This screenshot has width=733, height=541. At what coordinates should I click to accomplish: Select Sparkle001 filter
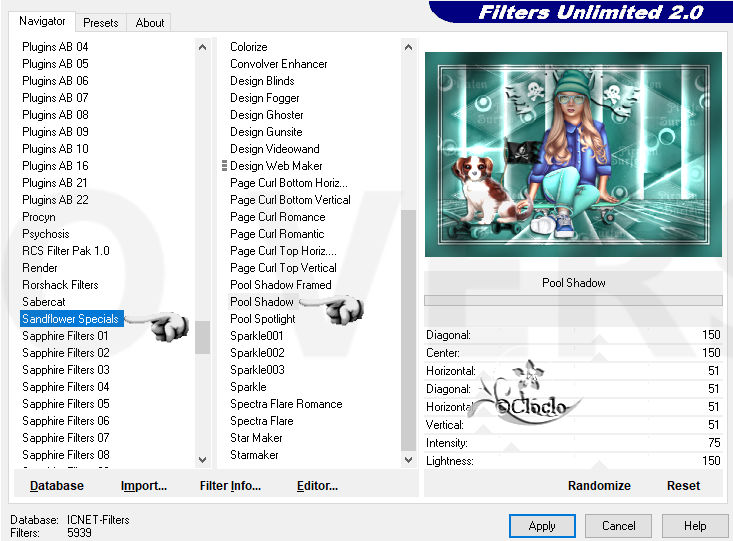coord(257,336)
